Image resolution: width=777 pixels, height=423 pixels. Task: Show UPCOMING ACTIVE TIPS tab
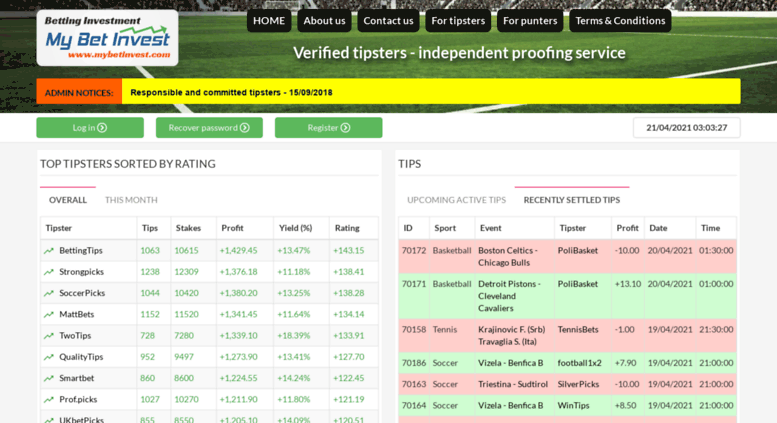456,200
